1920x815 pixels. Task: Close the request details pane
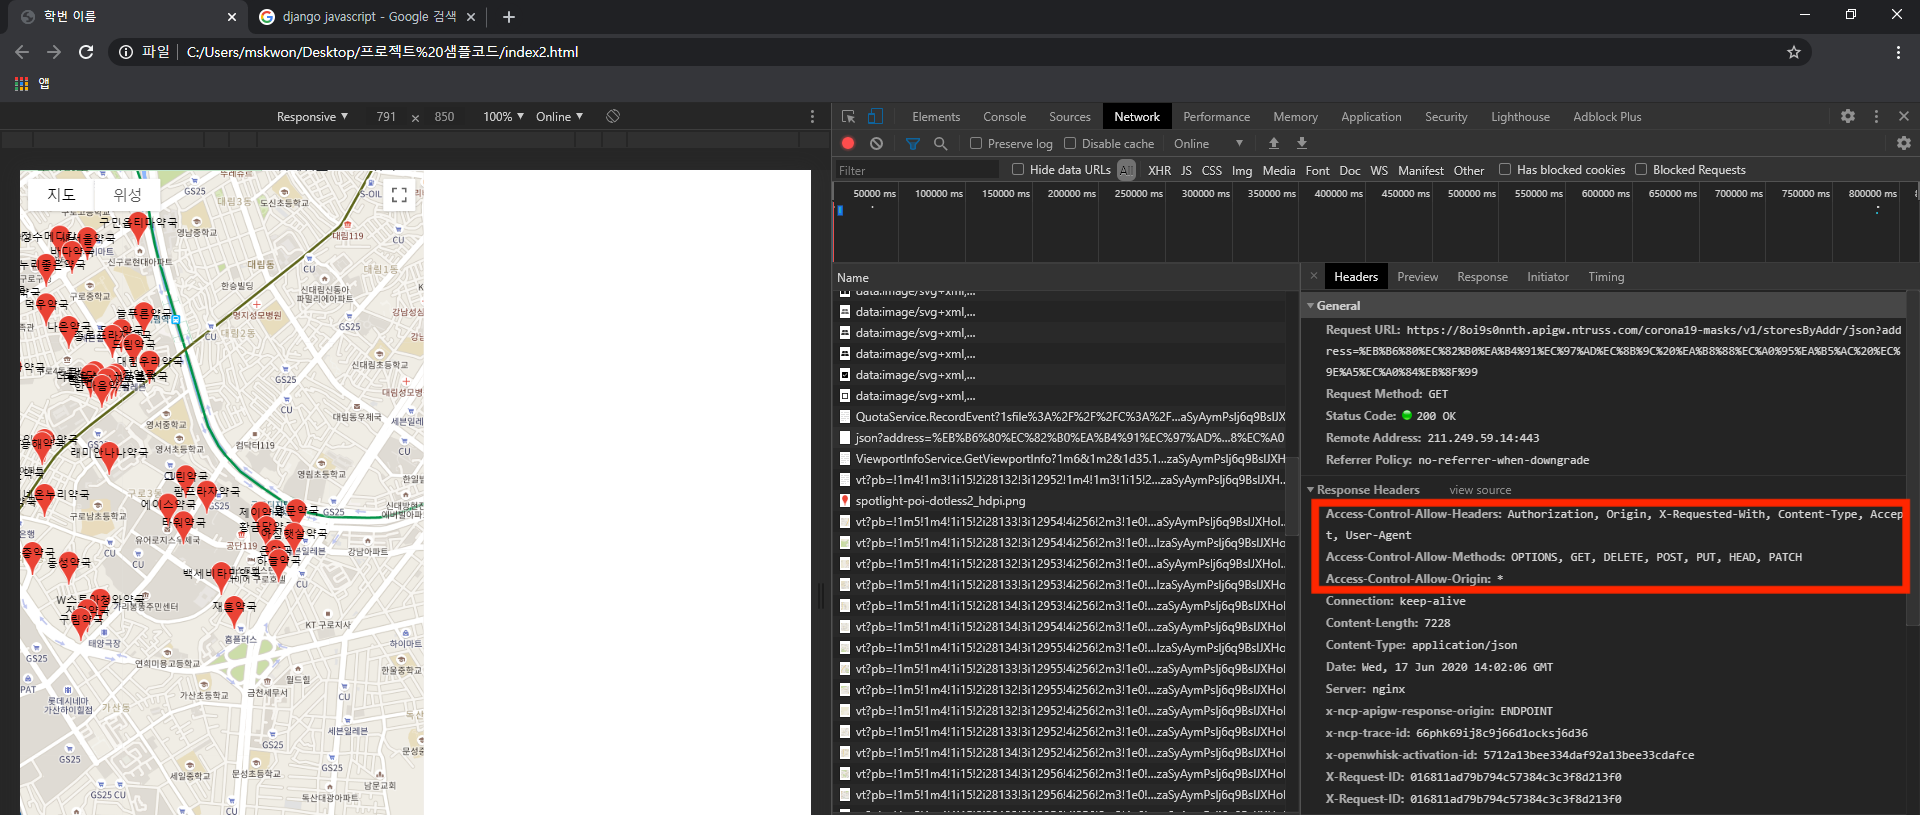pos(1314,276)
